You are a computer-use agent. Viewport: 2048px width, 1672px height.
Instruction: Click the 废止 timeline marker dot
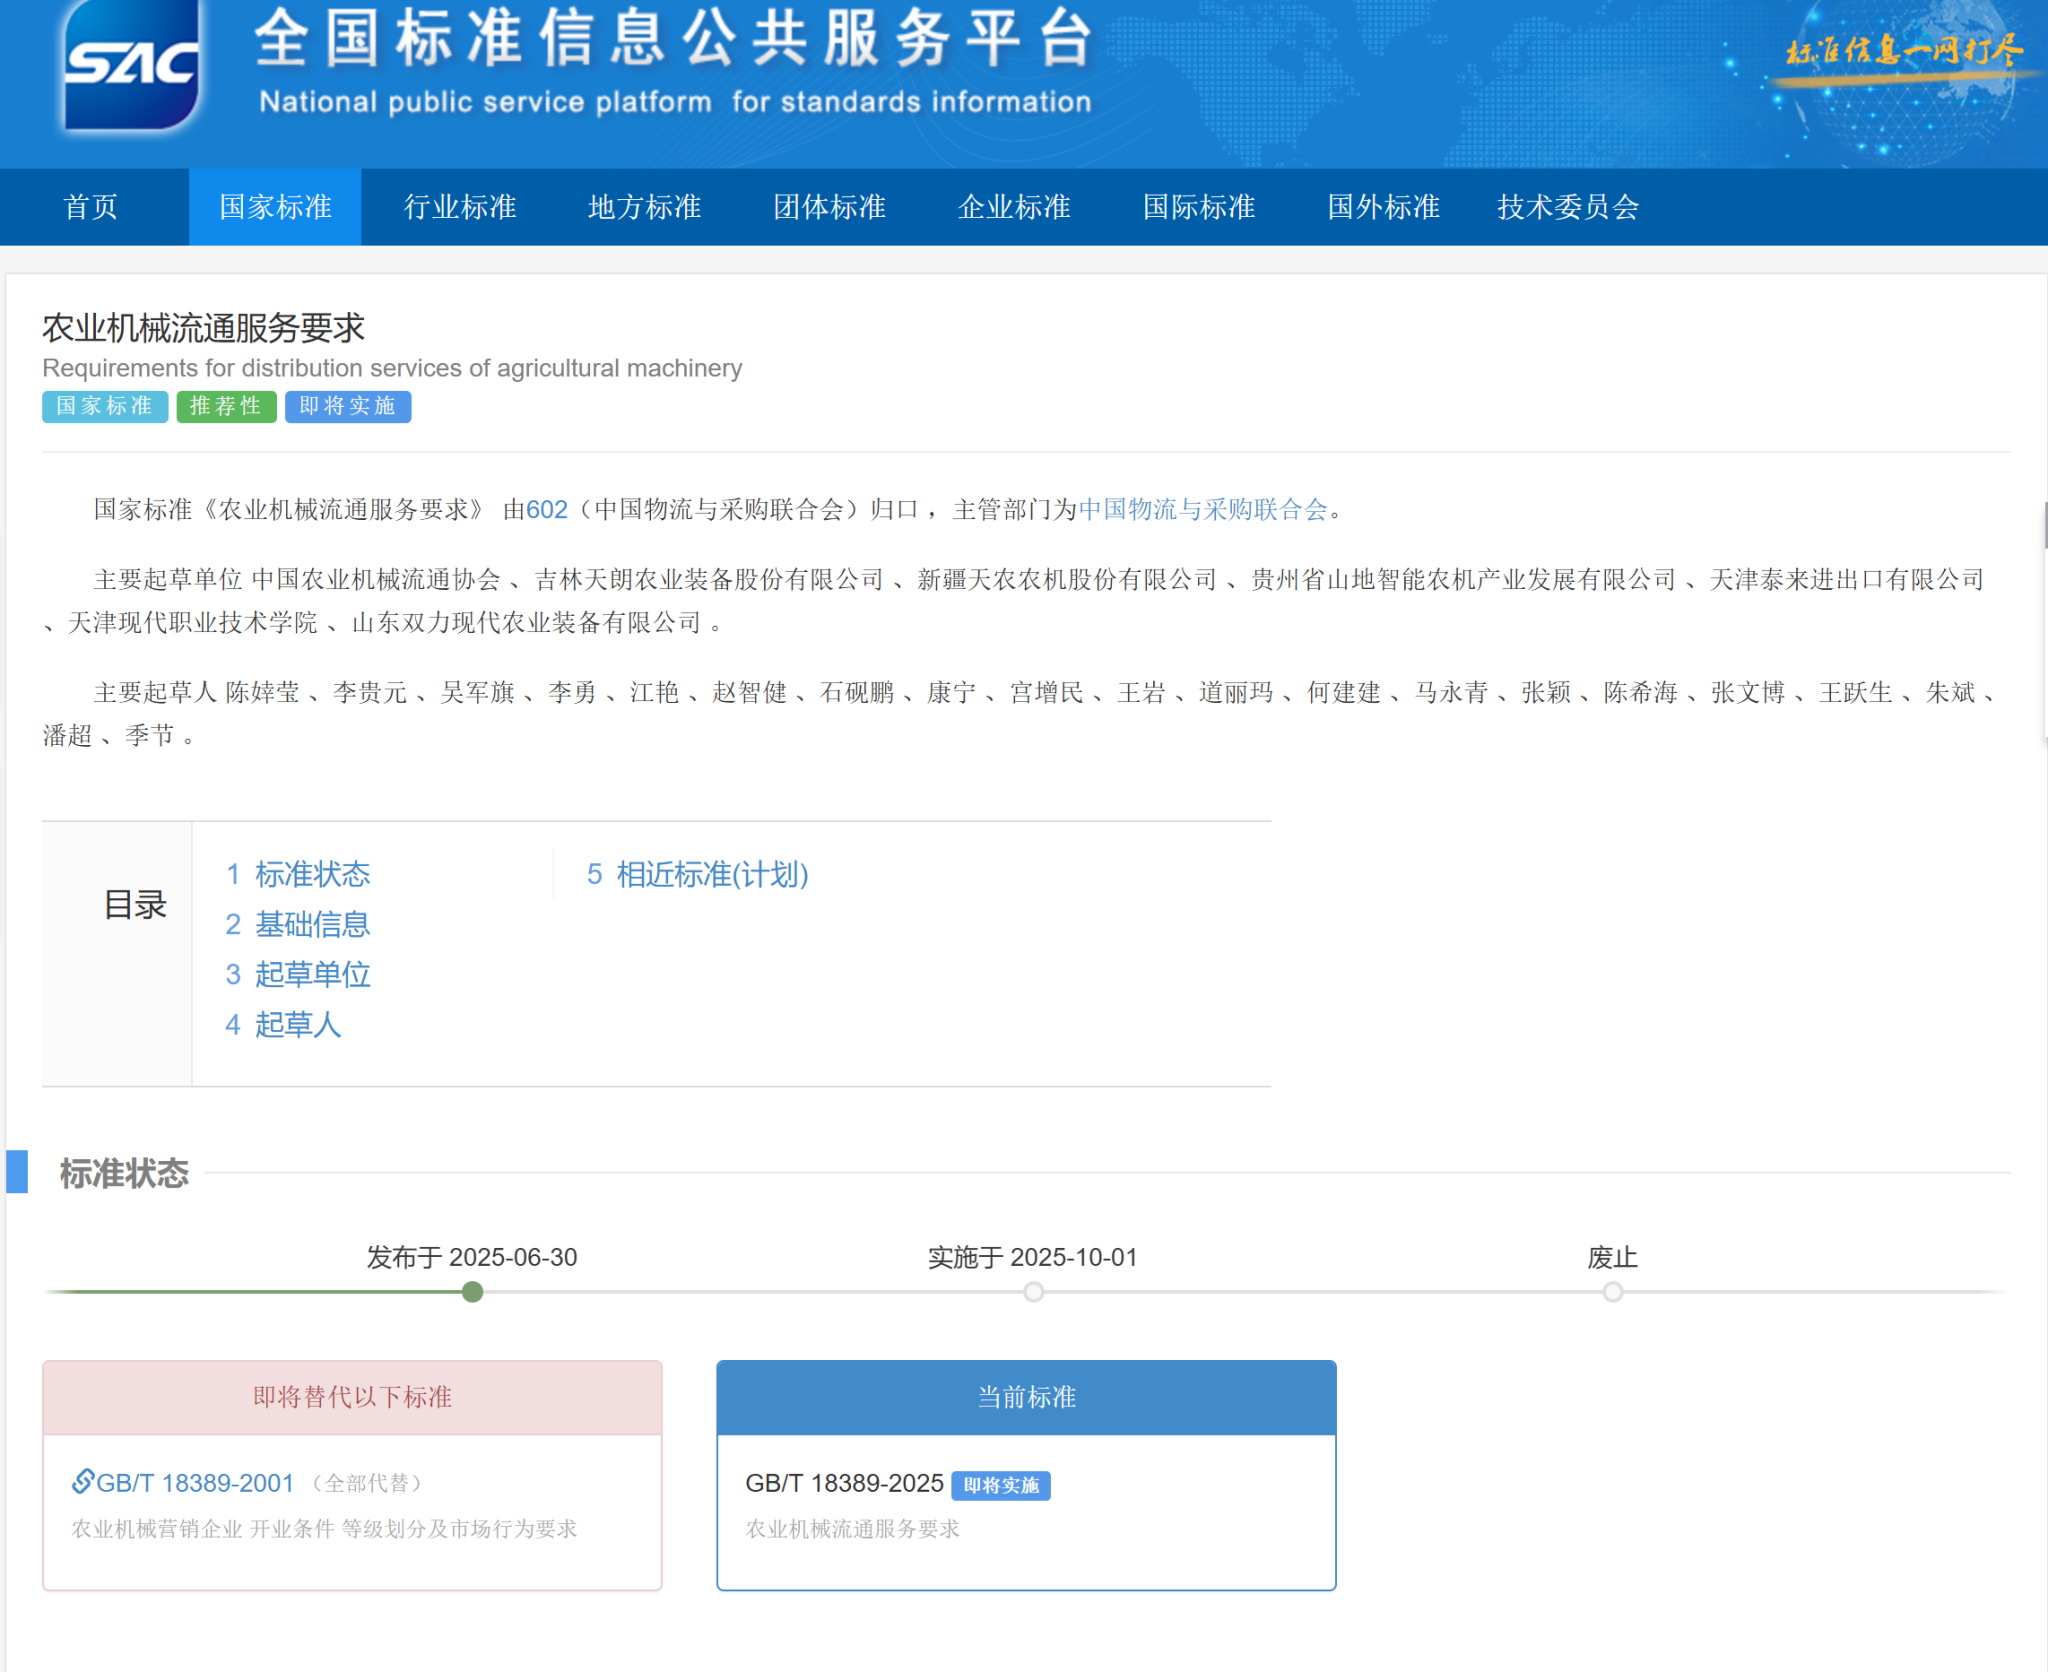pos(1612,1292)
